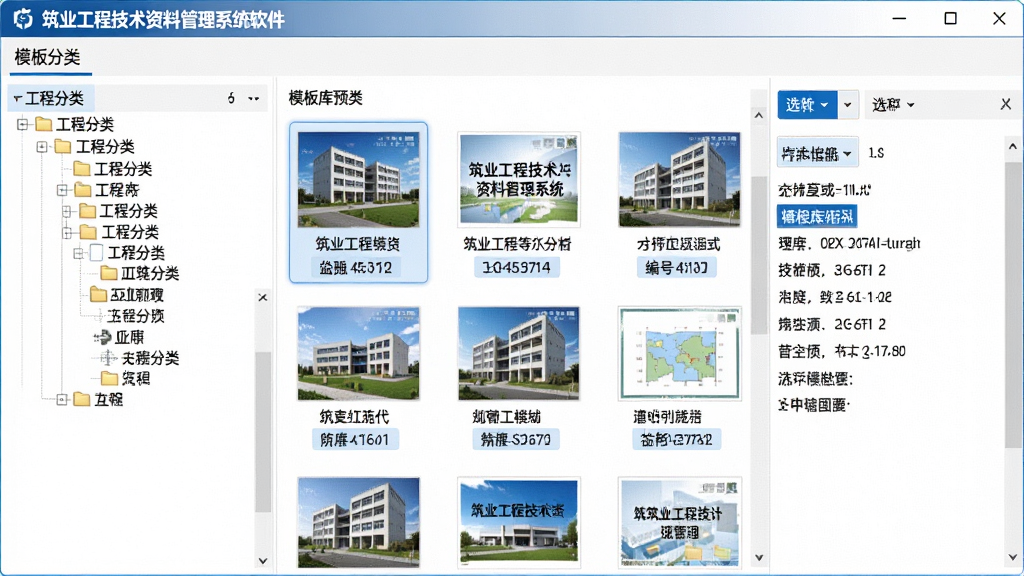Click the small X beside the tree scrollbar
The image size is (1024, 576).
click(x=263, y=297)
